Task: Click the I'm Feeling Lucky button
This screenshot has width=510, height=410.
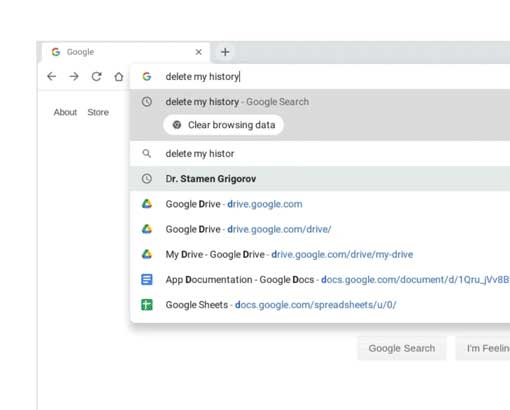Action: click(483, 348)
